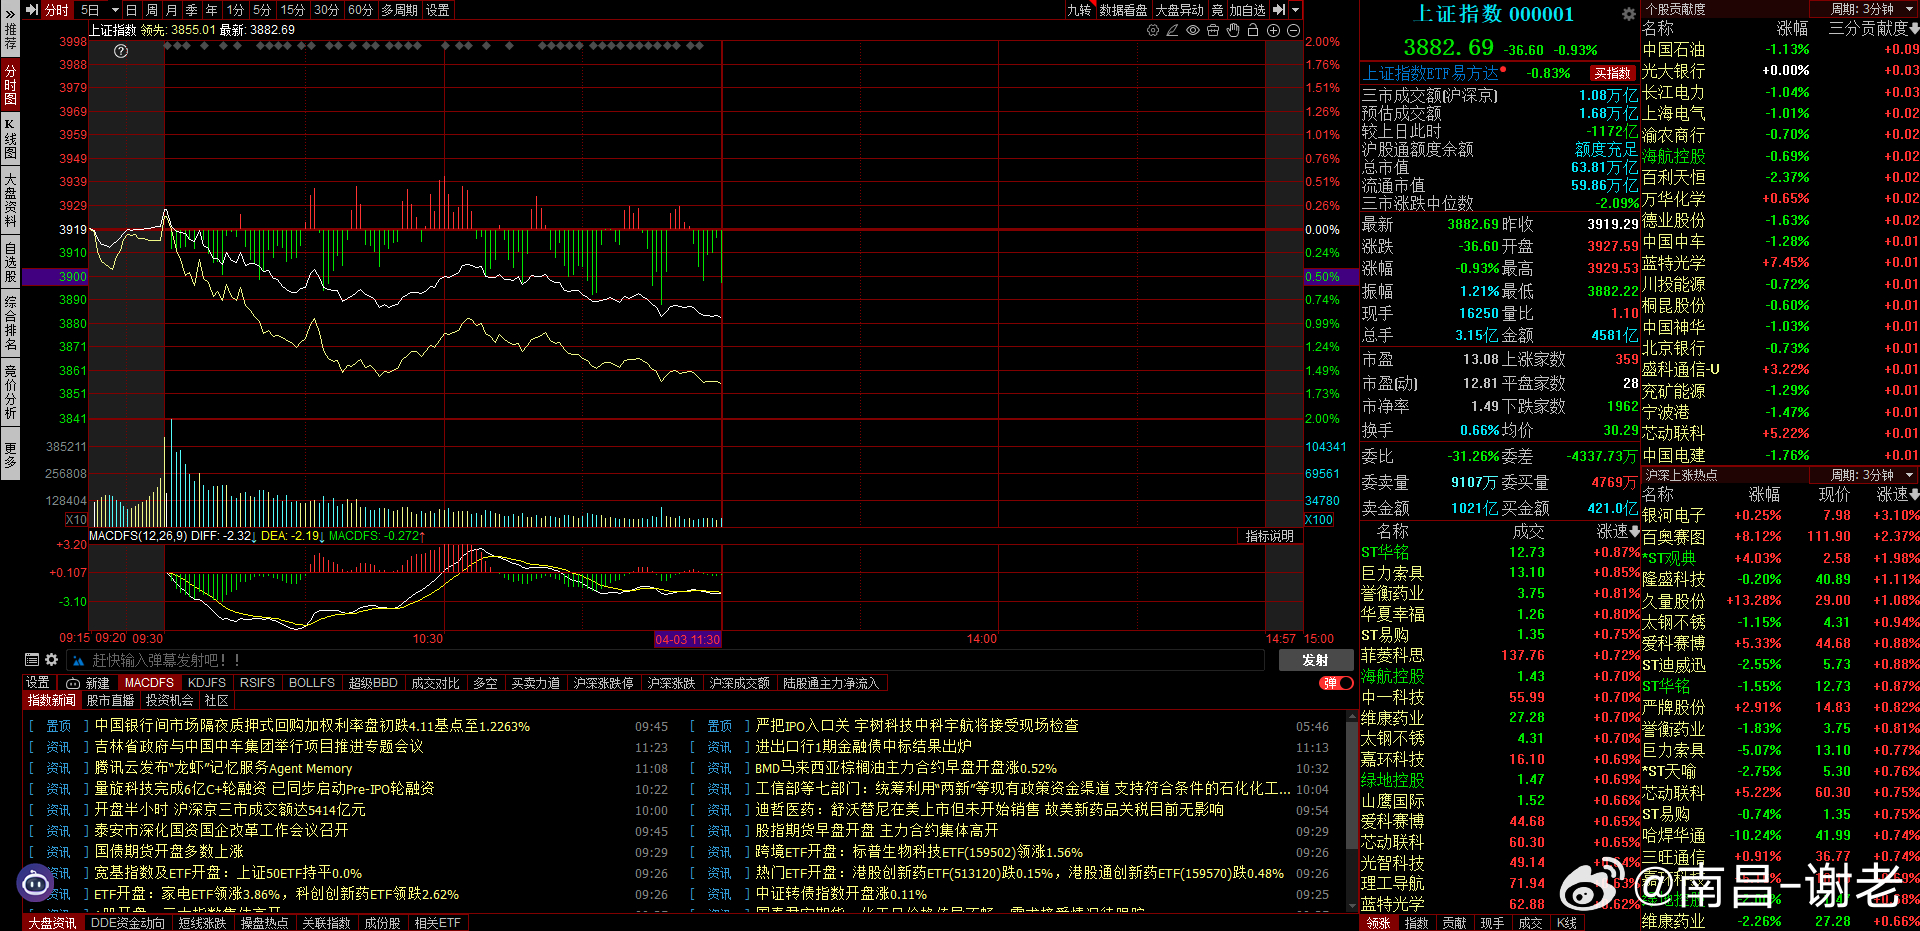Open the dropdown arrow after 加自选 arrow icon
The image size is (1920, 931).
pos(1296,10)
